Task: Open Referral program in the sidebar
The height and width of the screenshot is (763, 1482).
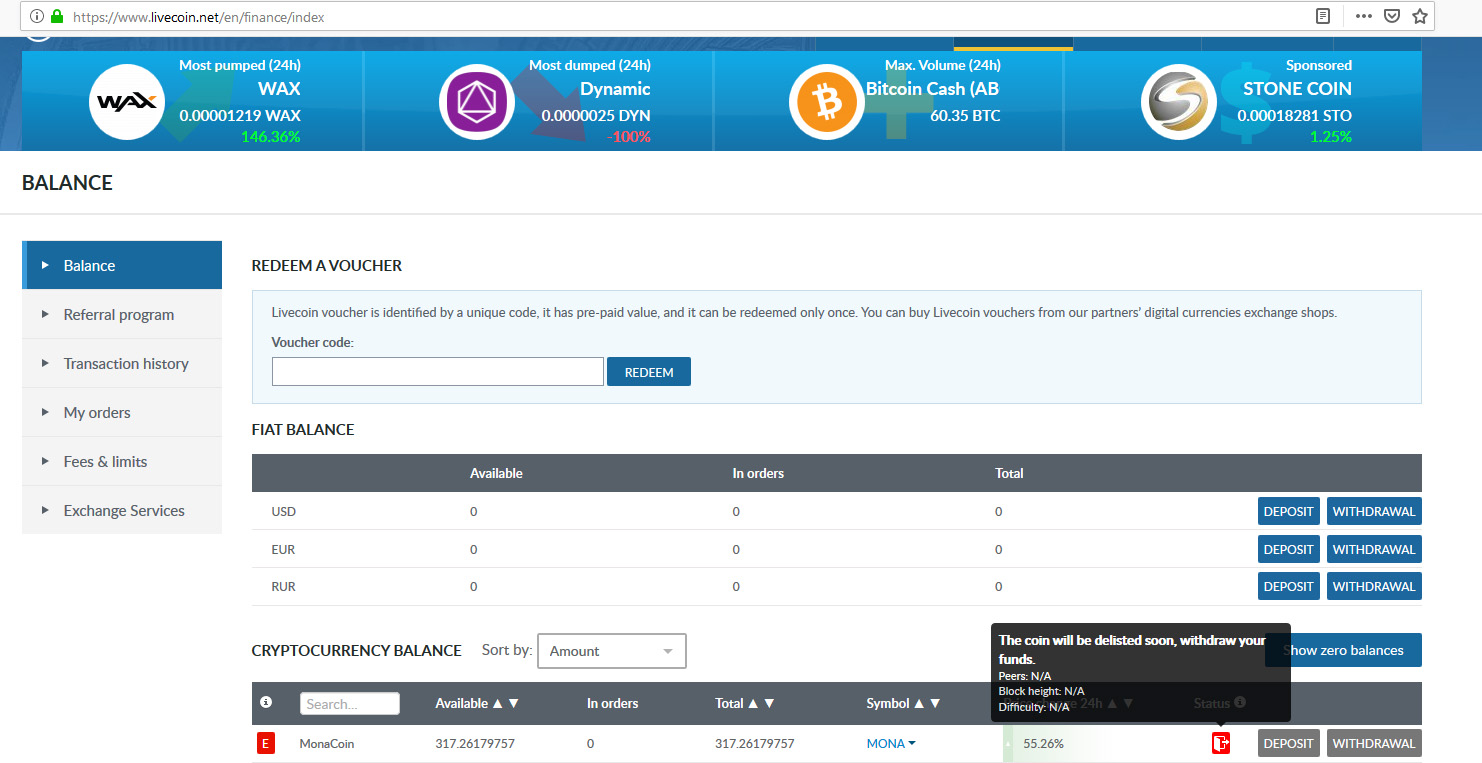Action: tap(122, 314)
